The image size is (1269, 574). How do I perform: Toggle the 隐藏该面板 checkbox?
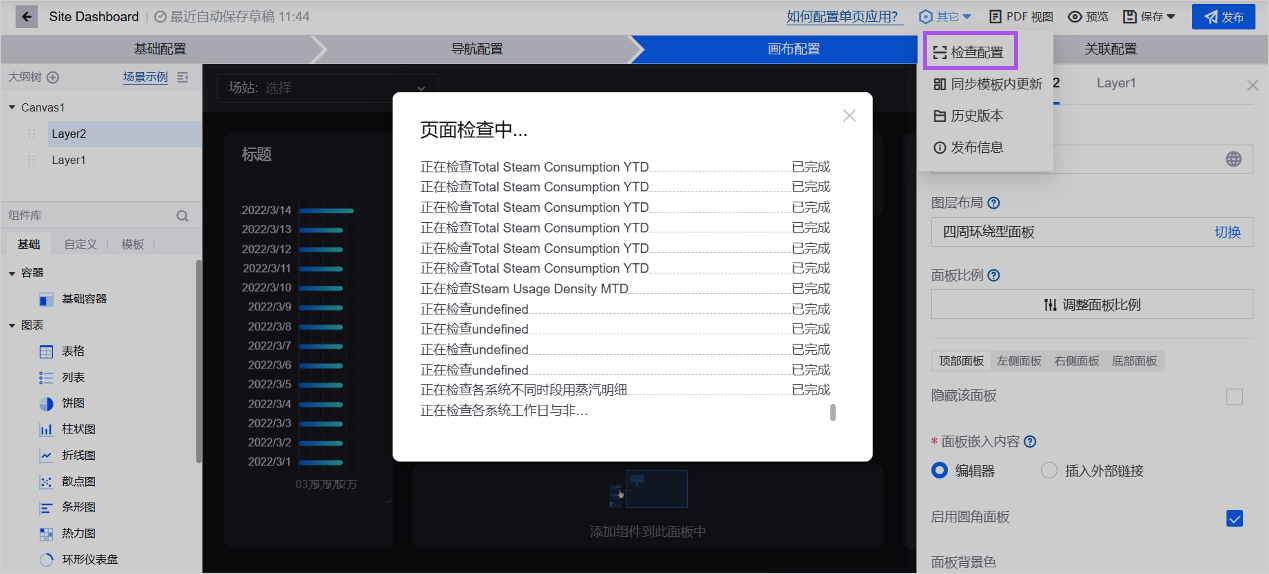(x=1234, y=397)
